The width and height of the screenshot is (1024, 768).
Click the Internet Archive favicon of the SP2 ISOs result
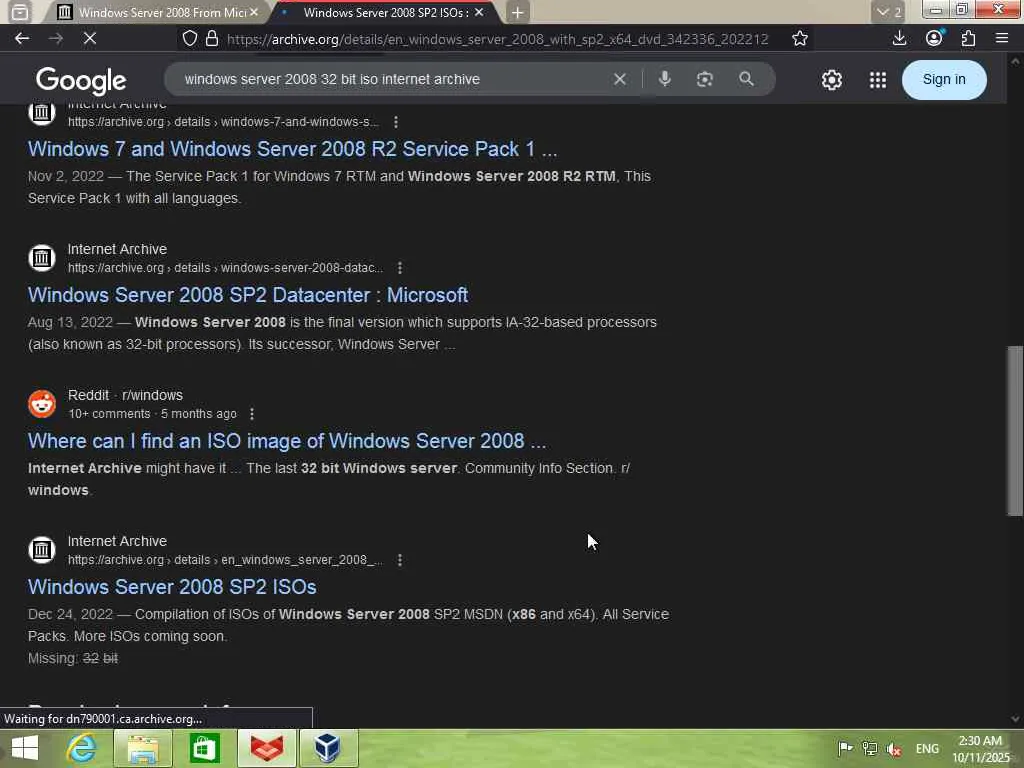pyautogui.click(x=42, y=550)
